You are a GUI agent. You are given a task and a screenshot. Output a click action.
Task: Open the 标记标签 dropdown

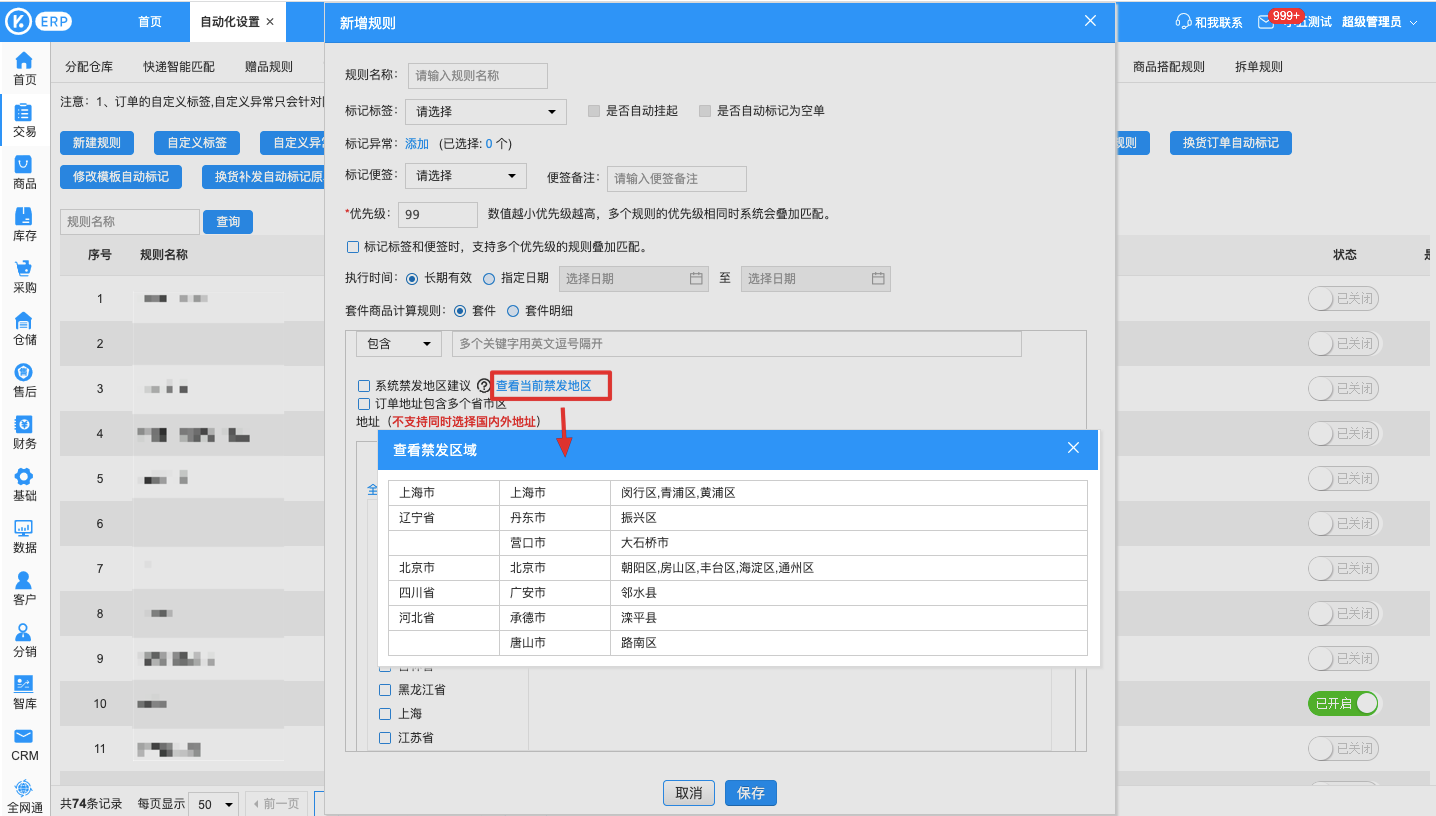[486, 112]
